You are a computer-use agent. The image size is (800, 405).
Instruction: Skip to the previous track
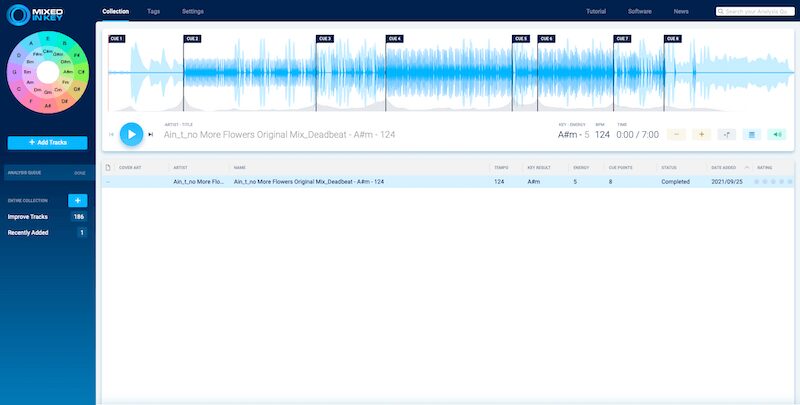pyautogui.click(x=111, y=135)
